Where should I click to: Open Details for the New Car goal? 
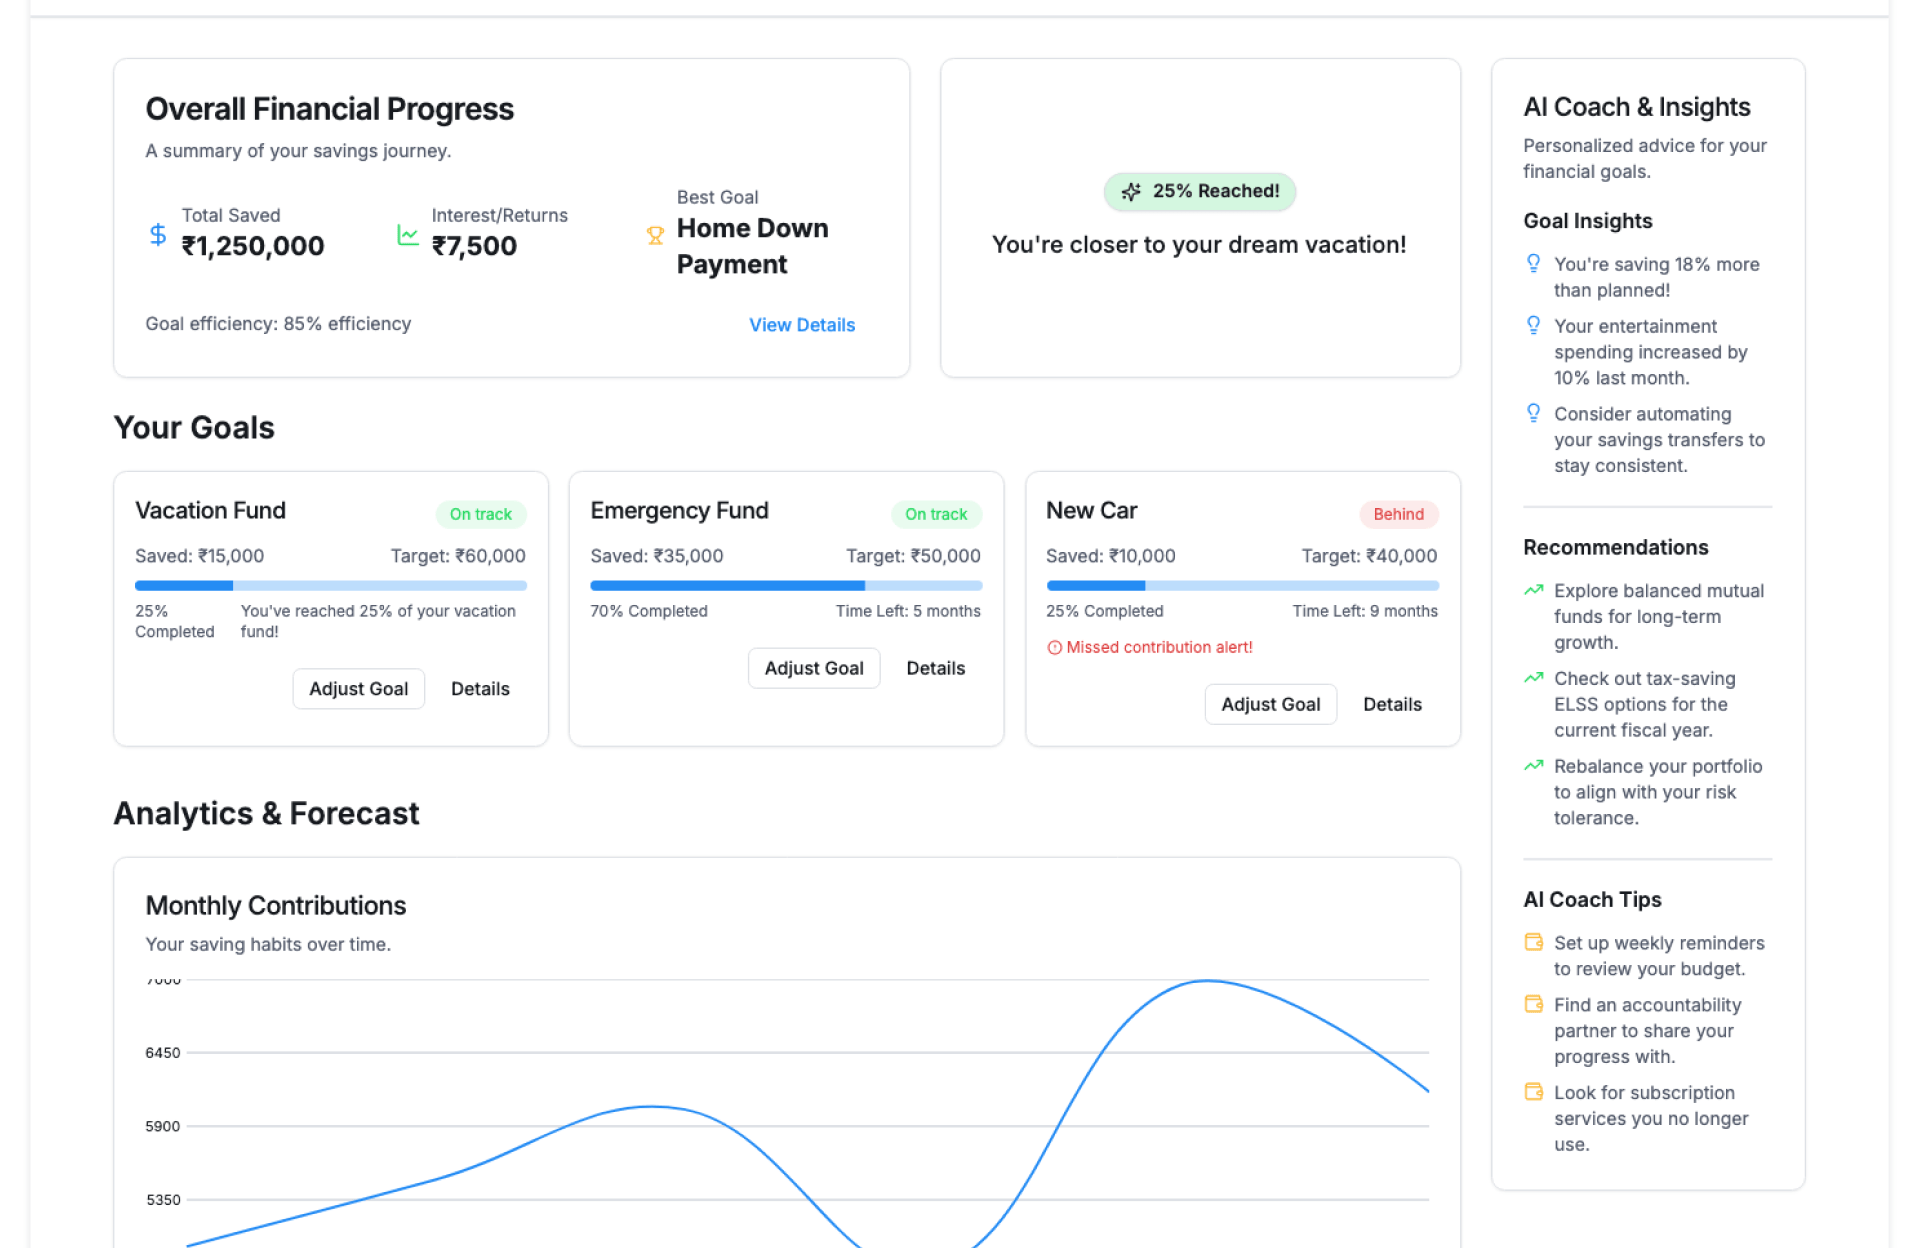coord(1392,704)
